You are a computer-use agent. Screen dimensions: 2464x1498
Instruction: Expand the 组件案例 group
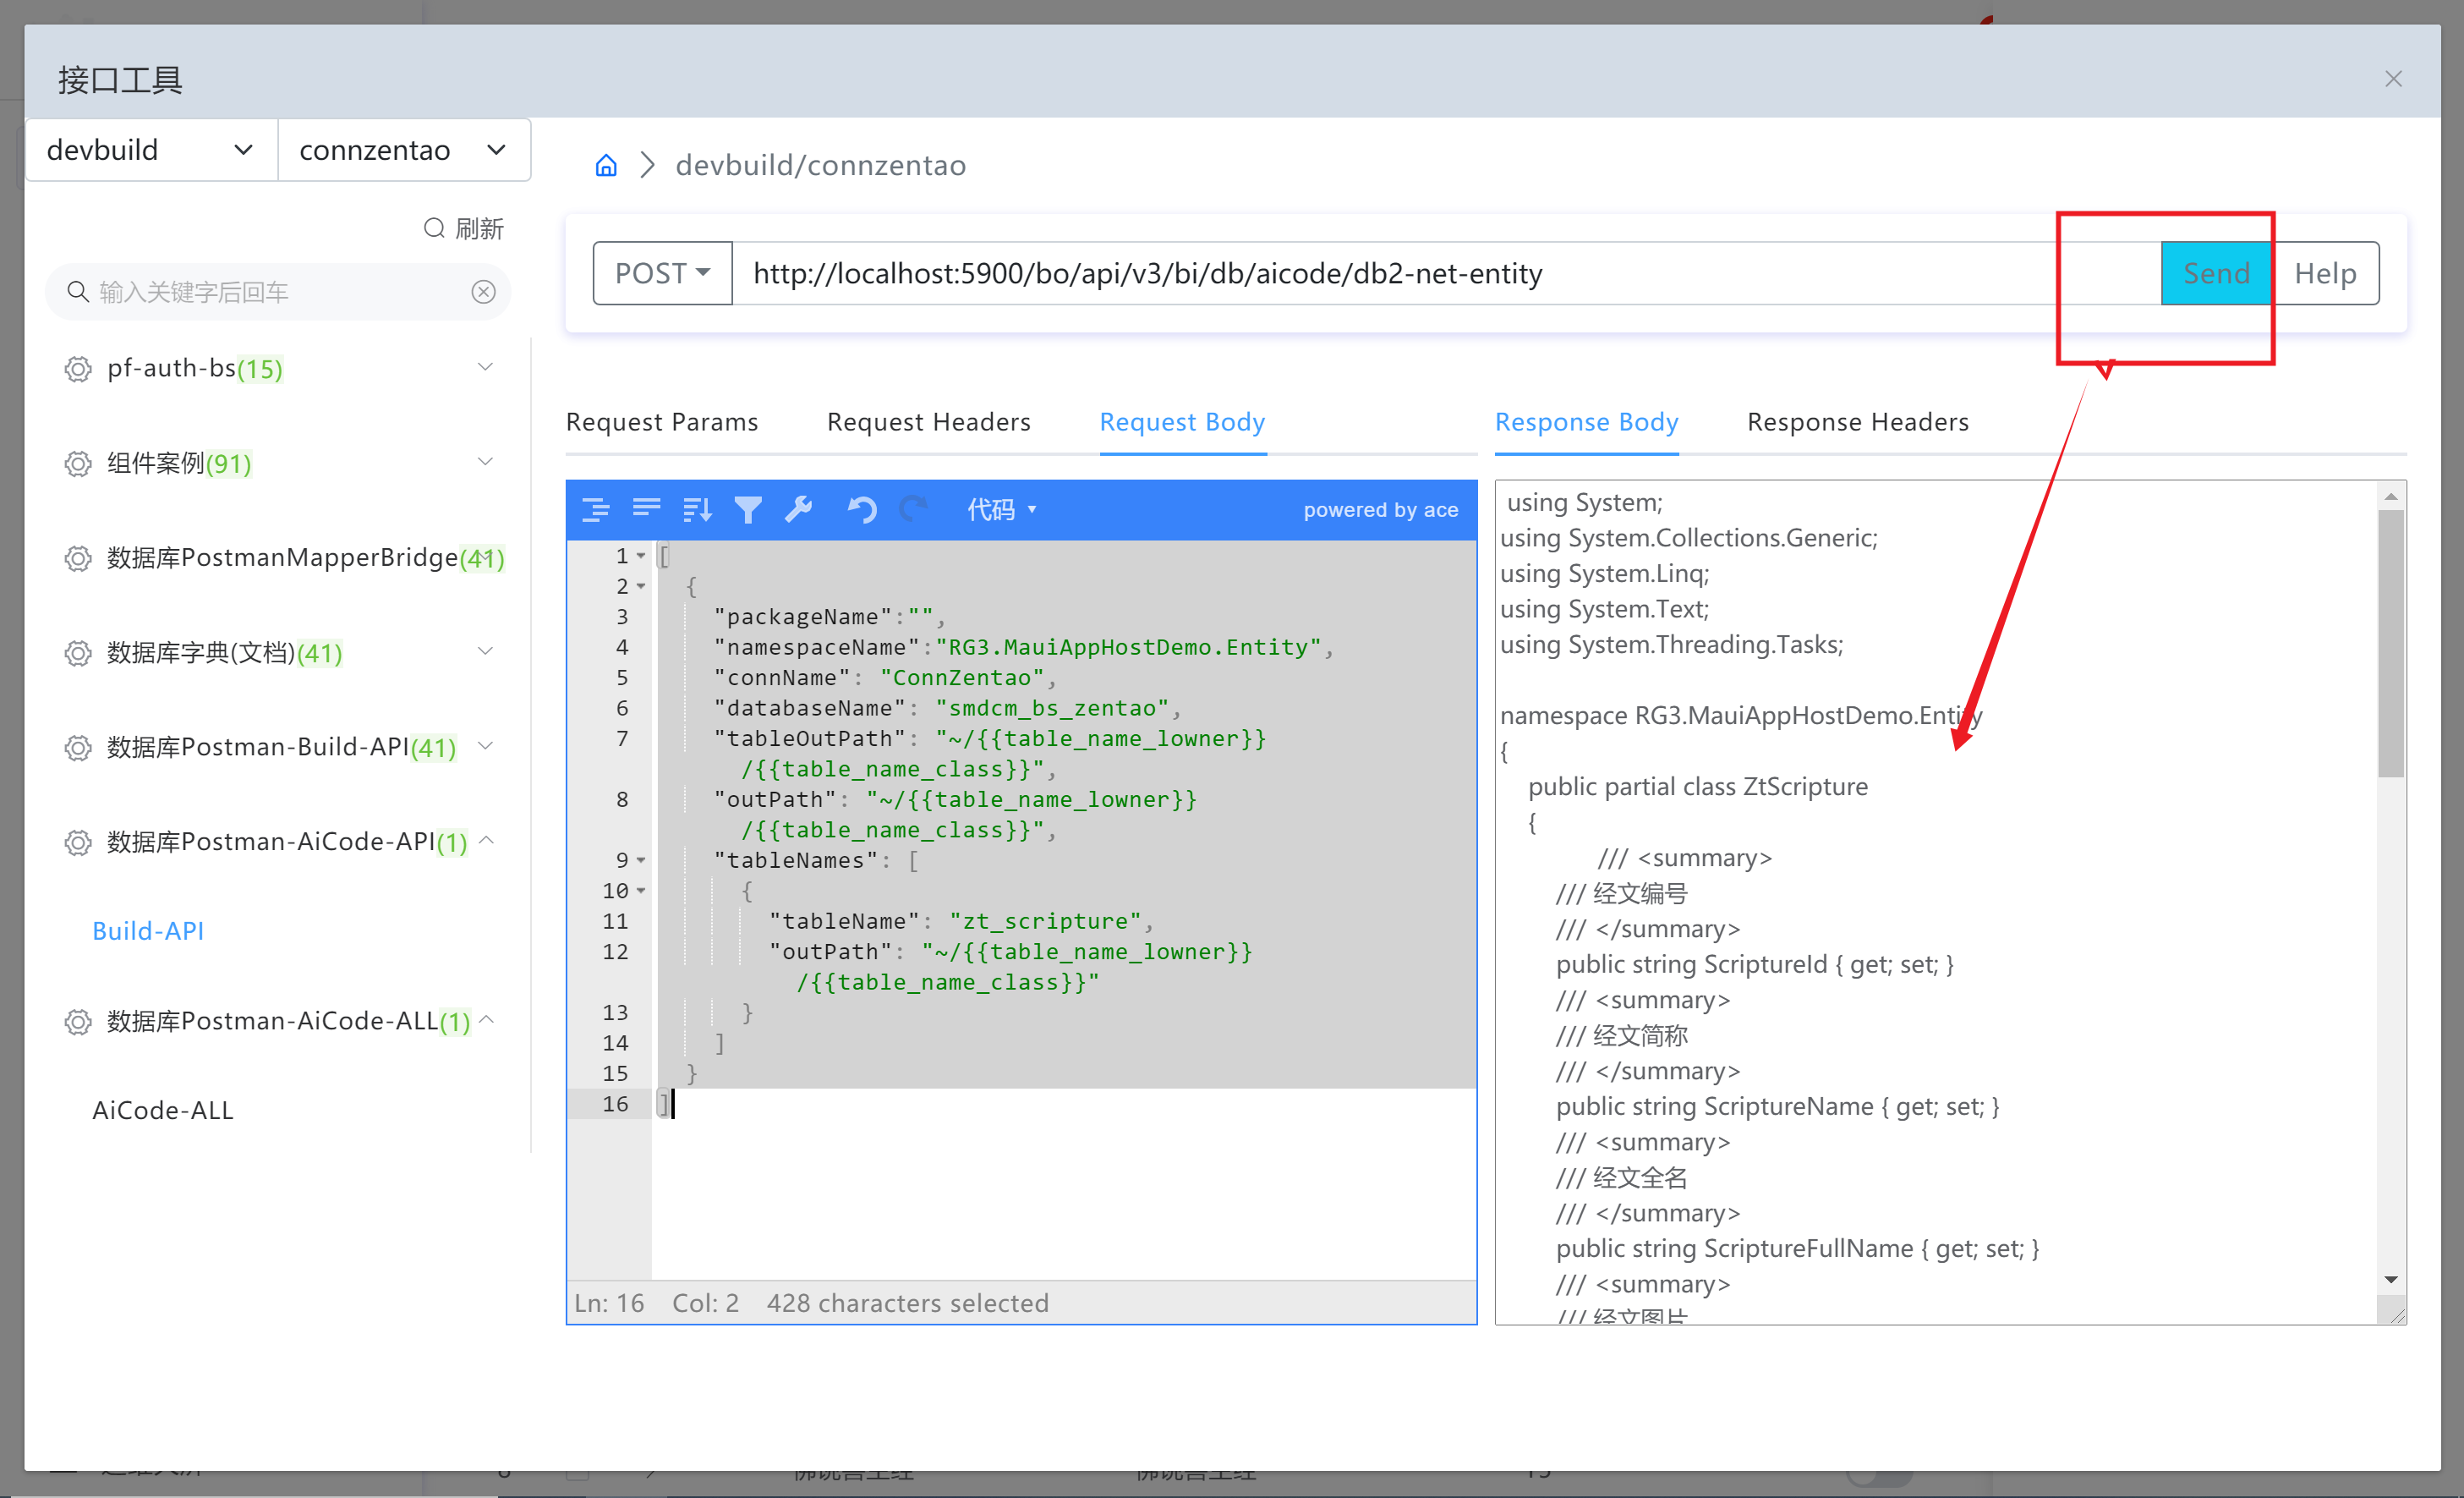[x=486, y=462]
